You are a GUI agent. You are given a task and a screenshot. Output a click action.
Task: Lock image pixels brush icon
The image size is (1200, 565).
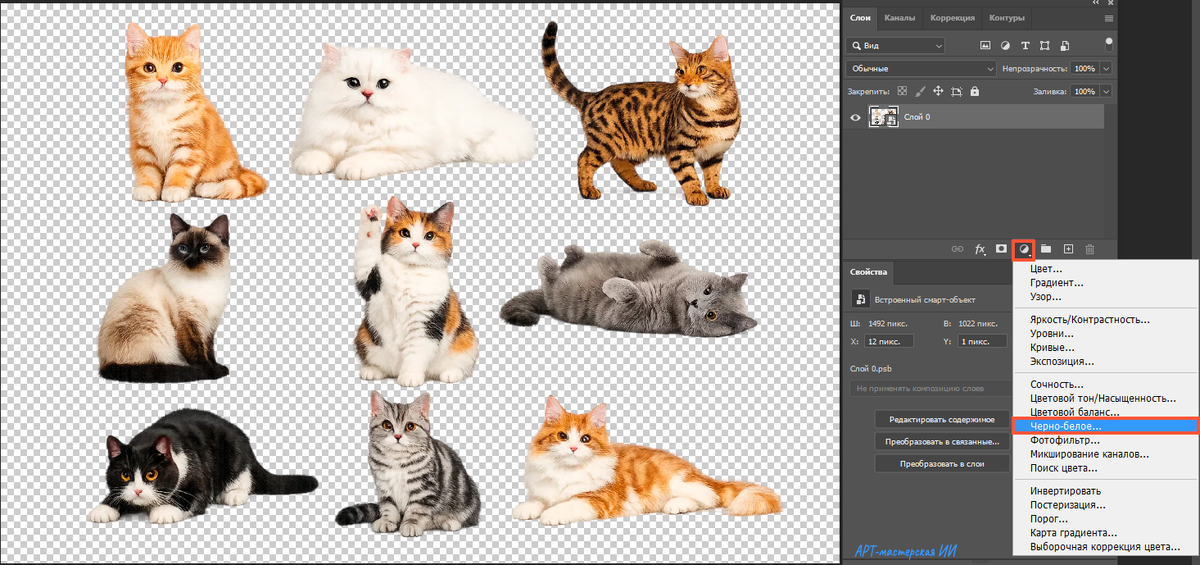pyautogui.click(x=921, y=91)
